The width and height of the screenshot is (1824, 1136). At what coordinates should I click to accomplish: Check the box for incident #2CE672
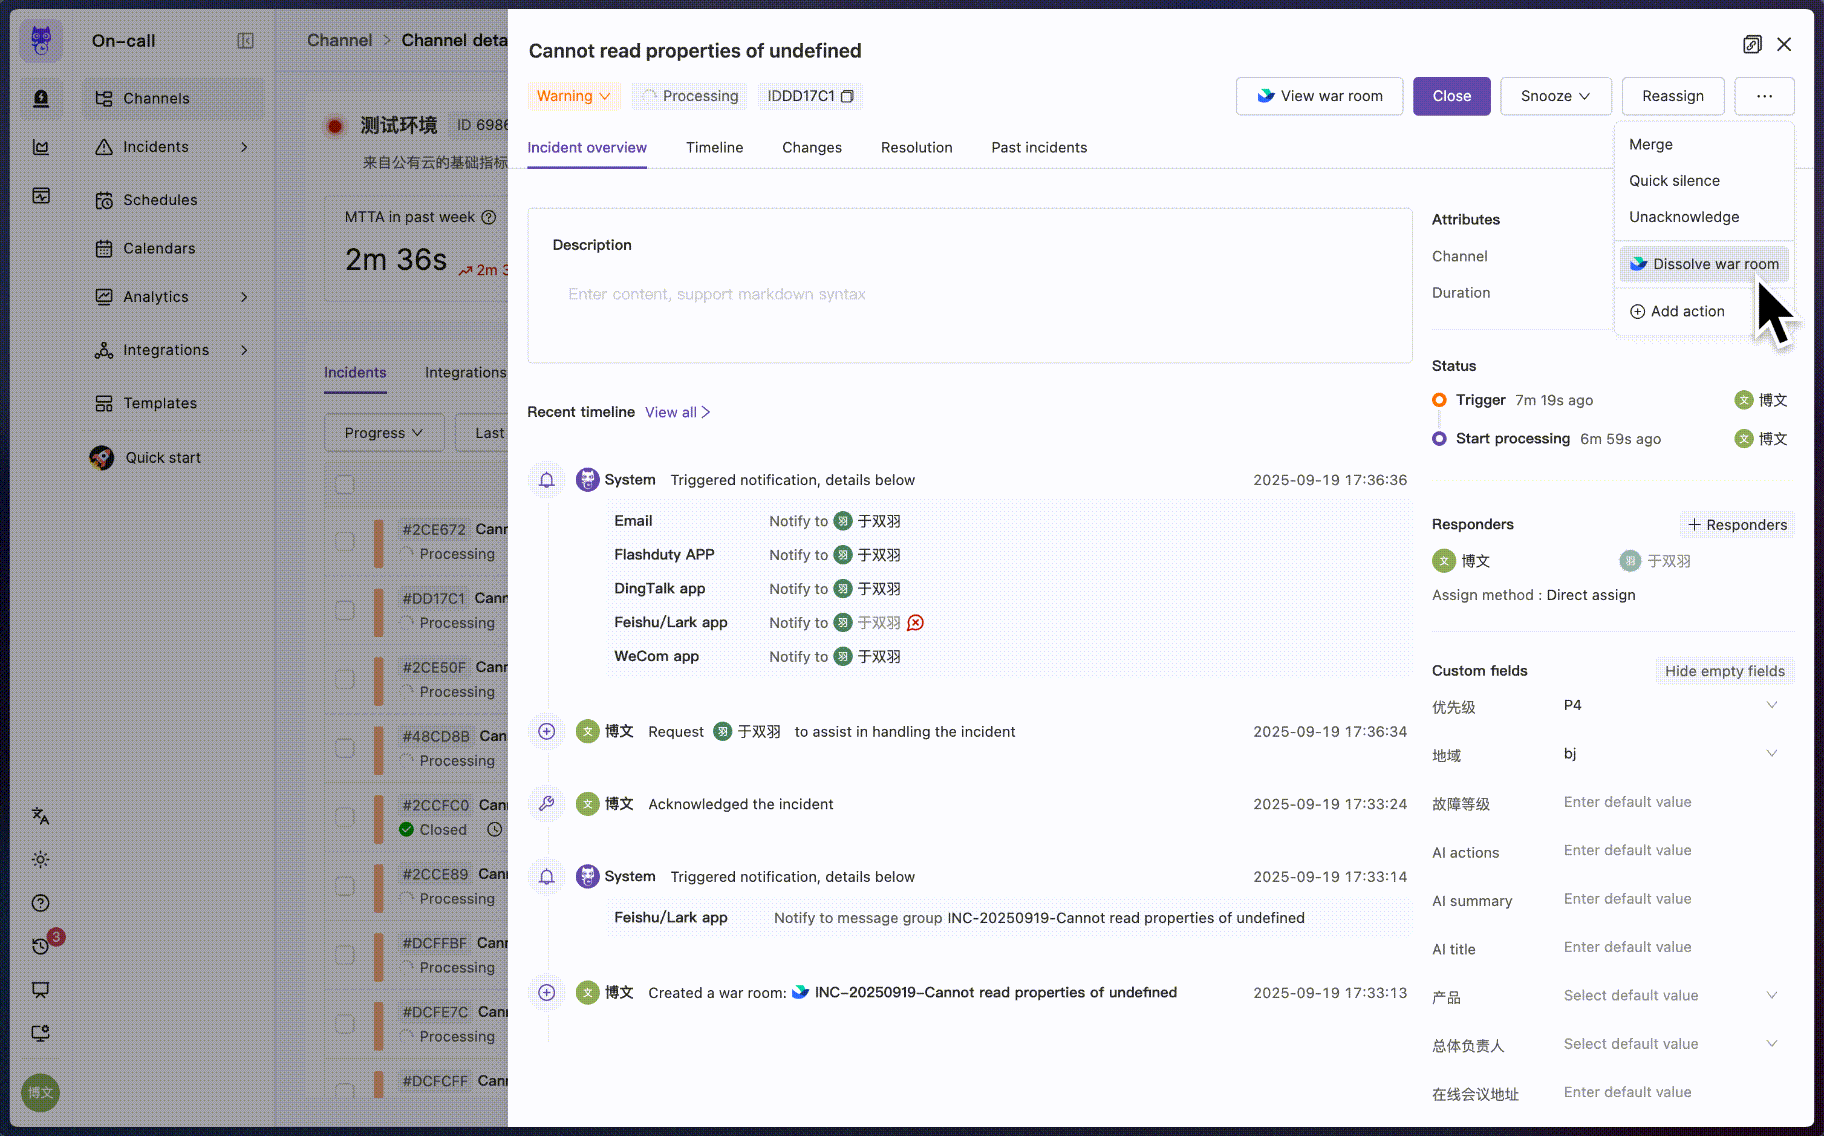tap(345, 541)
